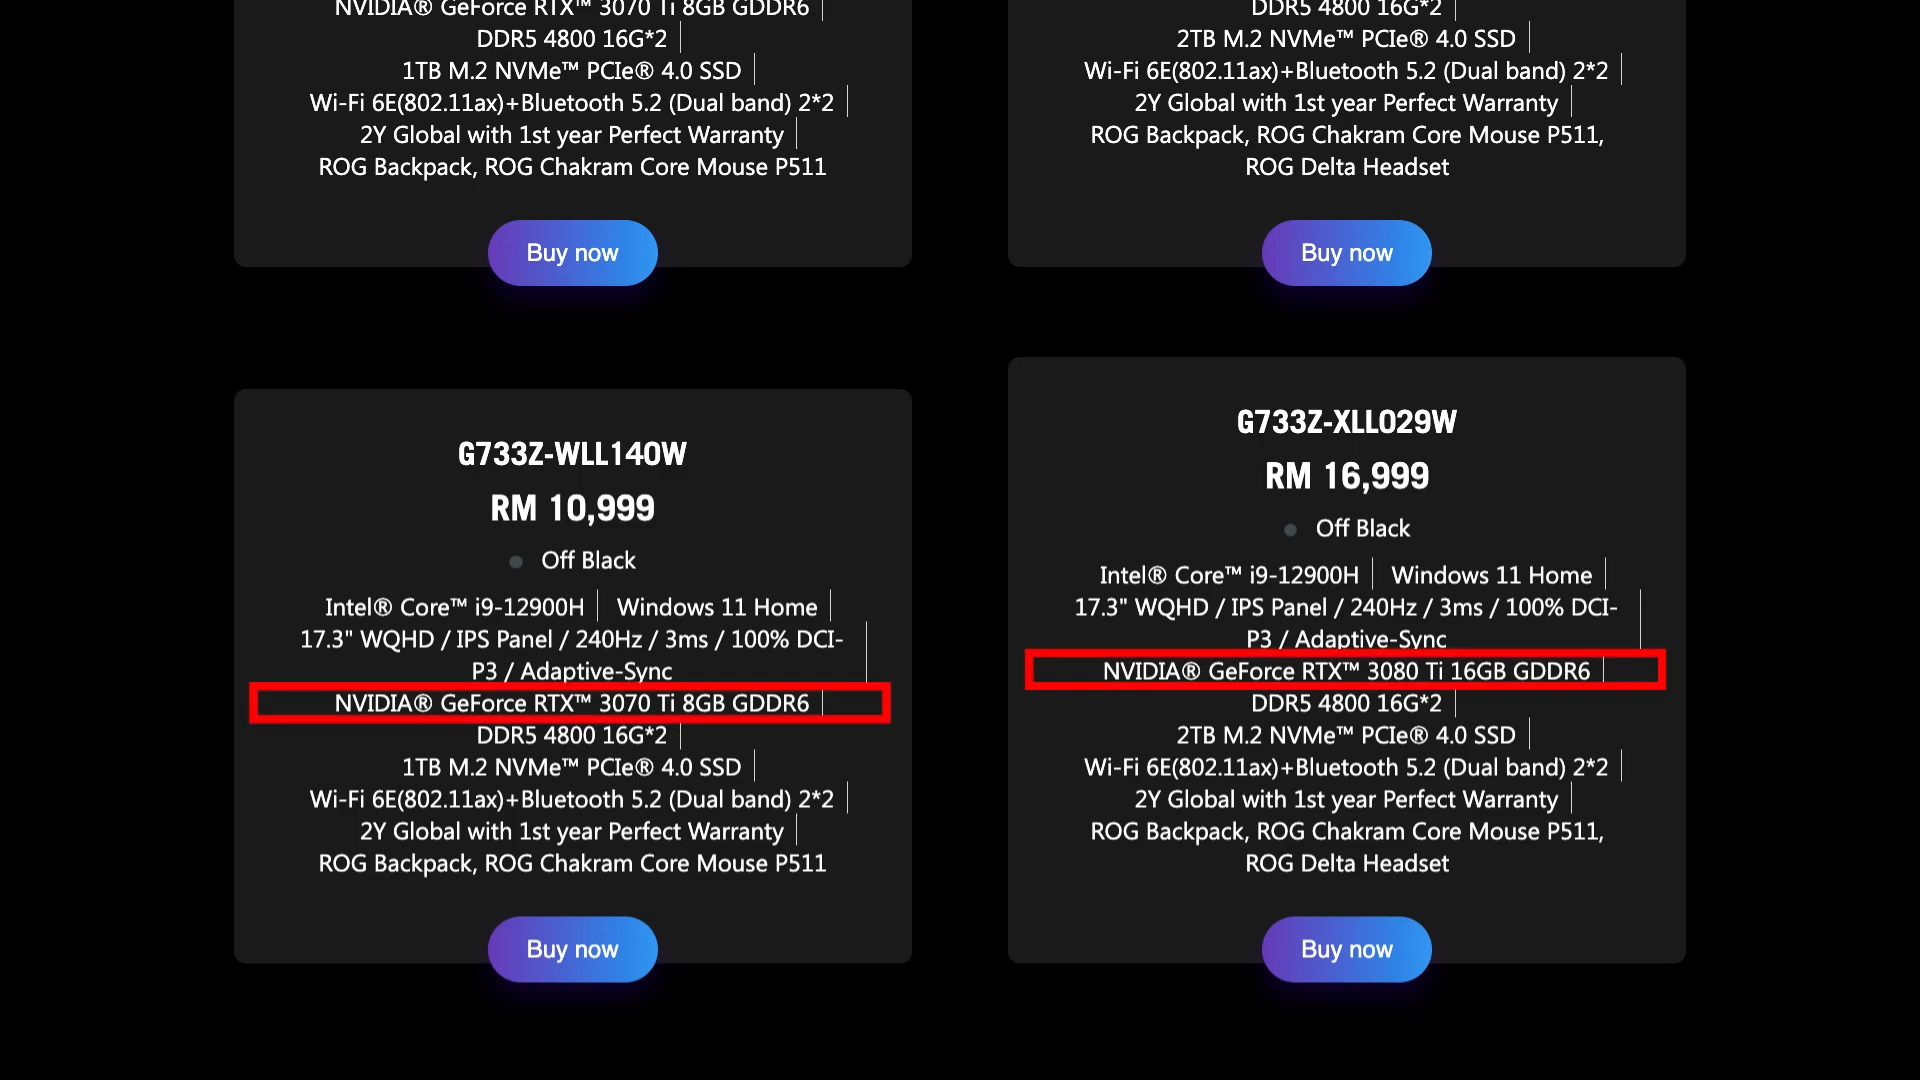Image resolution: width=1920 pixels, height=1080 pixels.
Task: Click Buy now under G733Z-XLL029W
Action: pyautogui.click(x=1346, y=949)
